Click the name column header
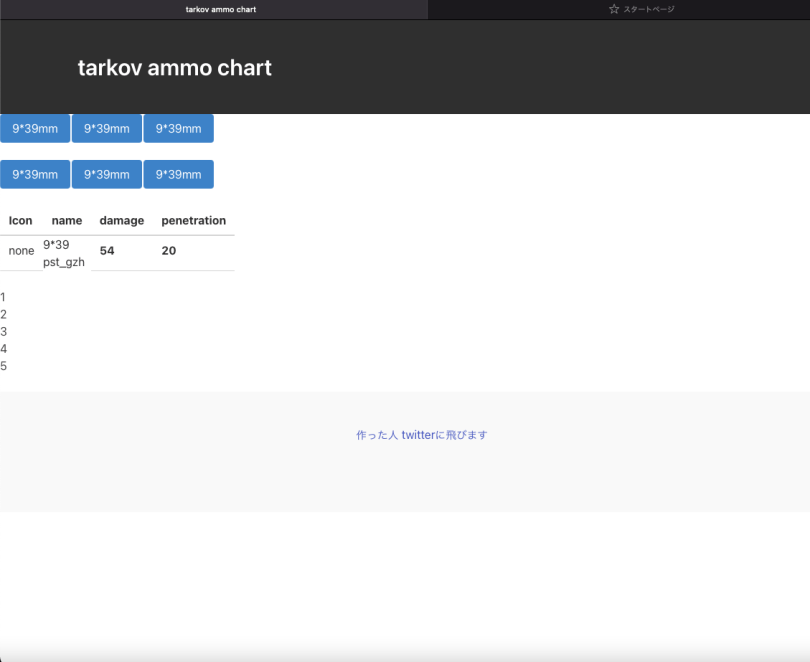Viewport: 810px width, 662px height. [67, 220]
